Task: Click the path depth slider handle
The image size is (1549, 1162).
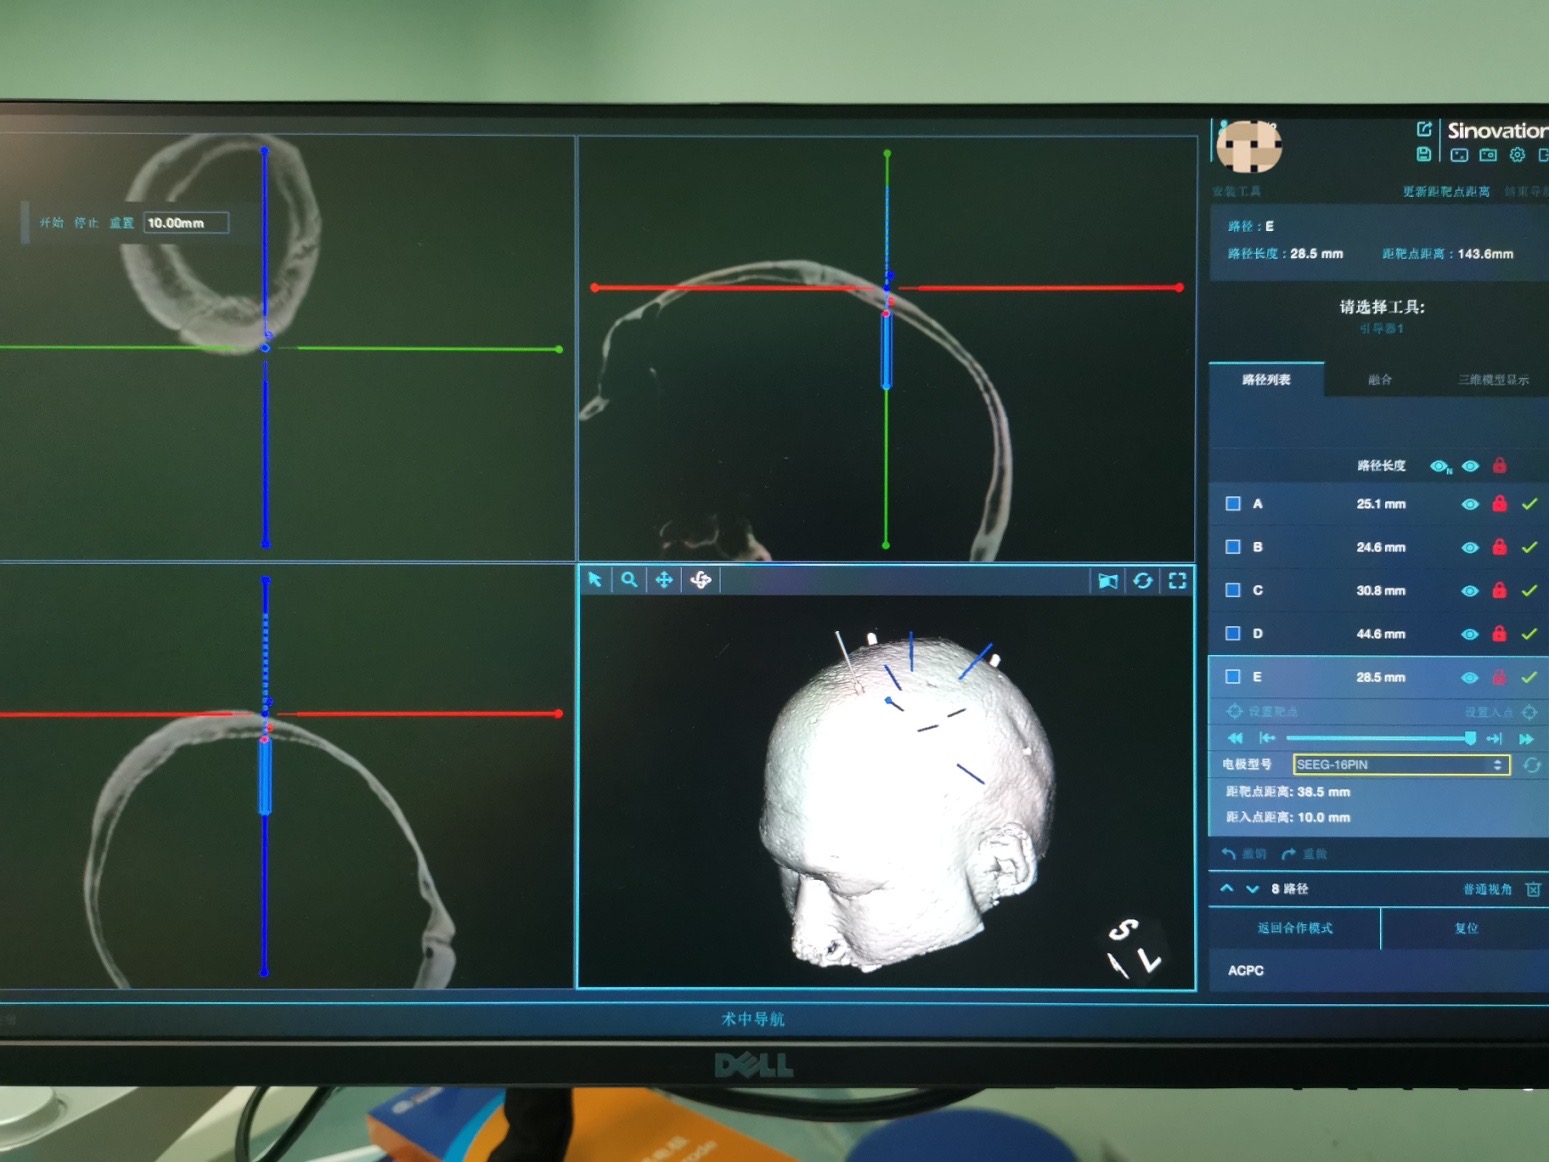Action: [x=1470, y=738]
